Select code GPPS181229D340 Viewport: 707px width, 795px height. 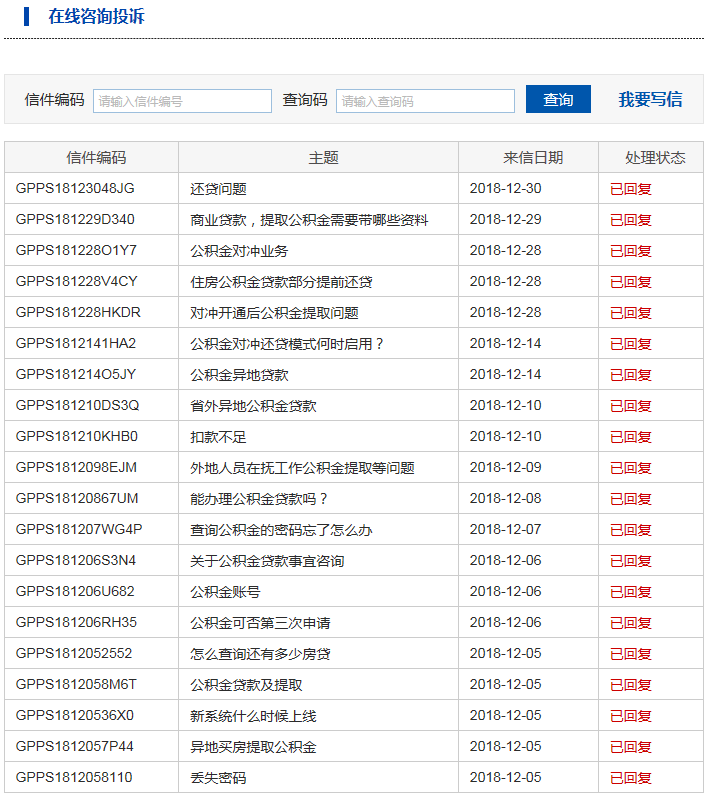point(75,219)
